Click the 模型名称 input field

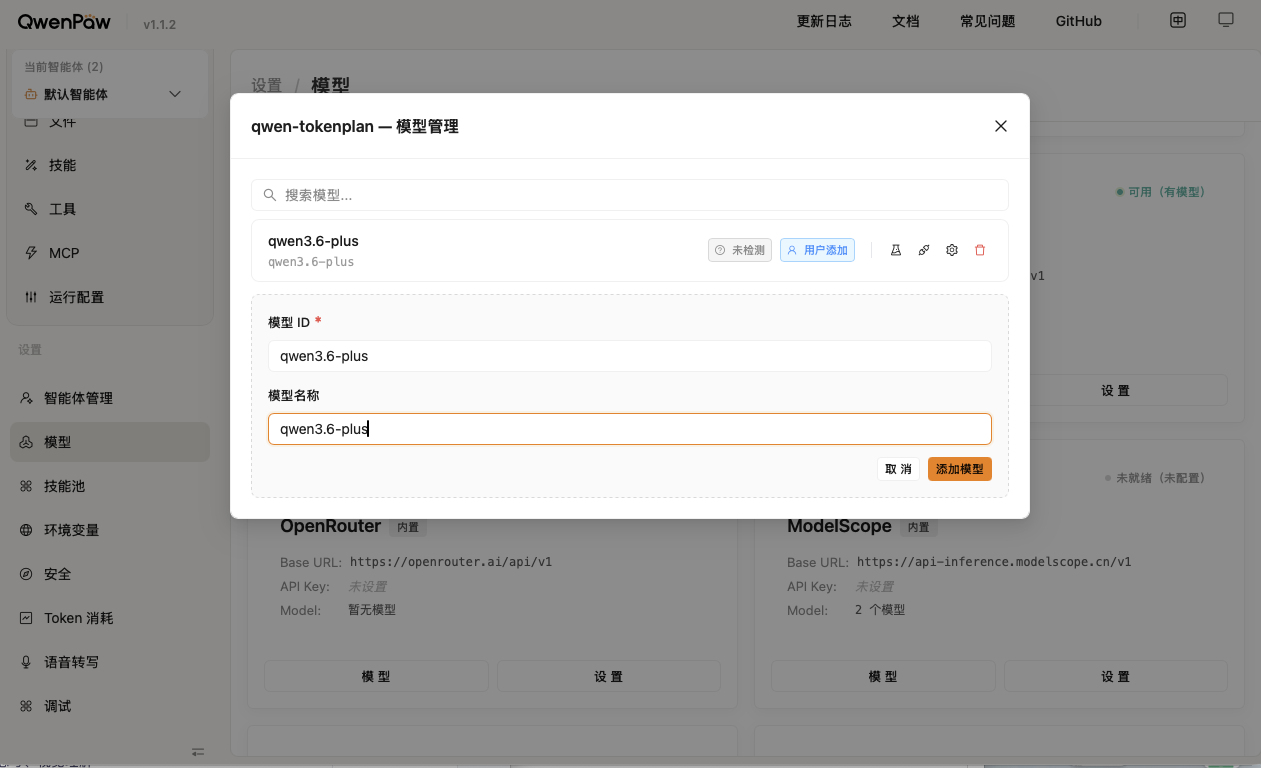tap(630, 429)
